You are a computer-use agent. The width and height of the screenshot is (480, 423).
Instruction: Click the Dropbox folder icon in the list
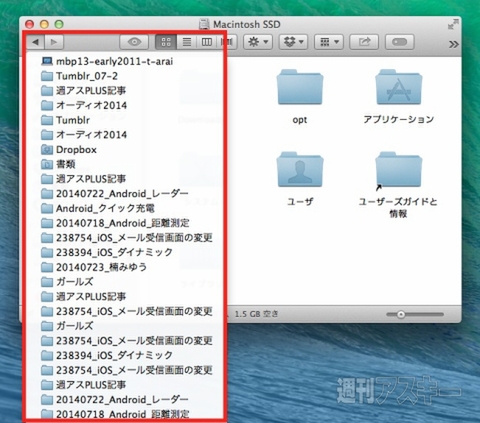click(x=47, y=149)
